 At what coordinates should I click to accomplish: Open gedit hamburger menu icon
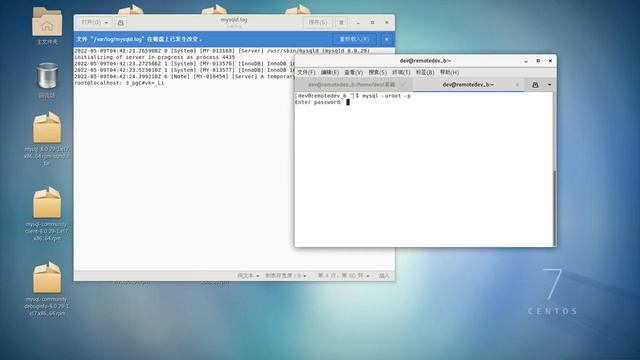click(x=342, y=22)
